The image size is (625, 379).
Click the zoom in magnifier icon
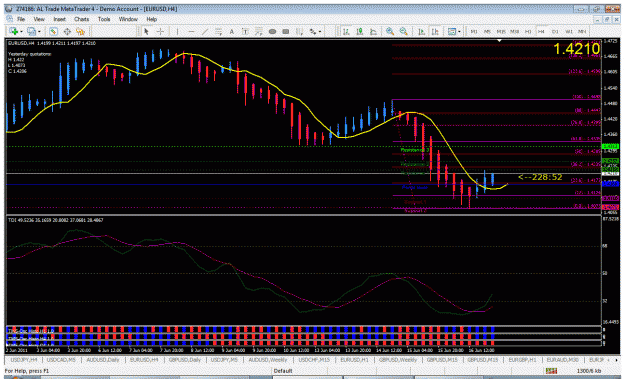tap(390, 31)
